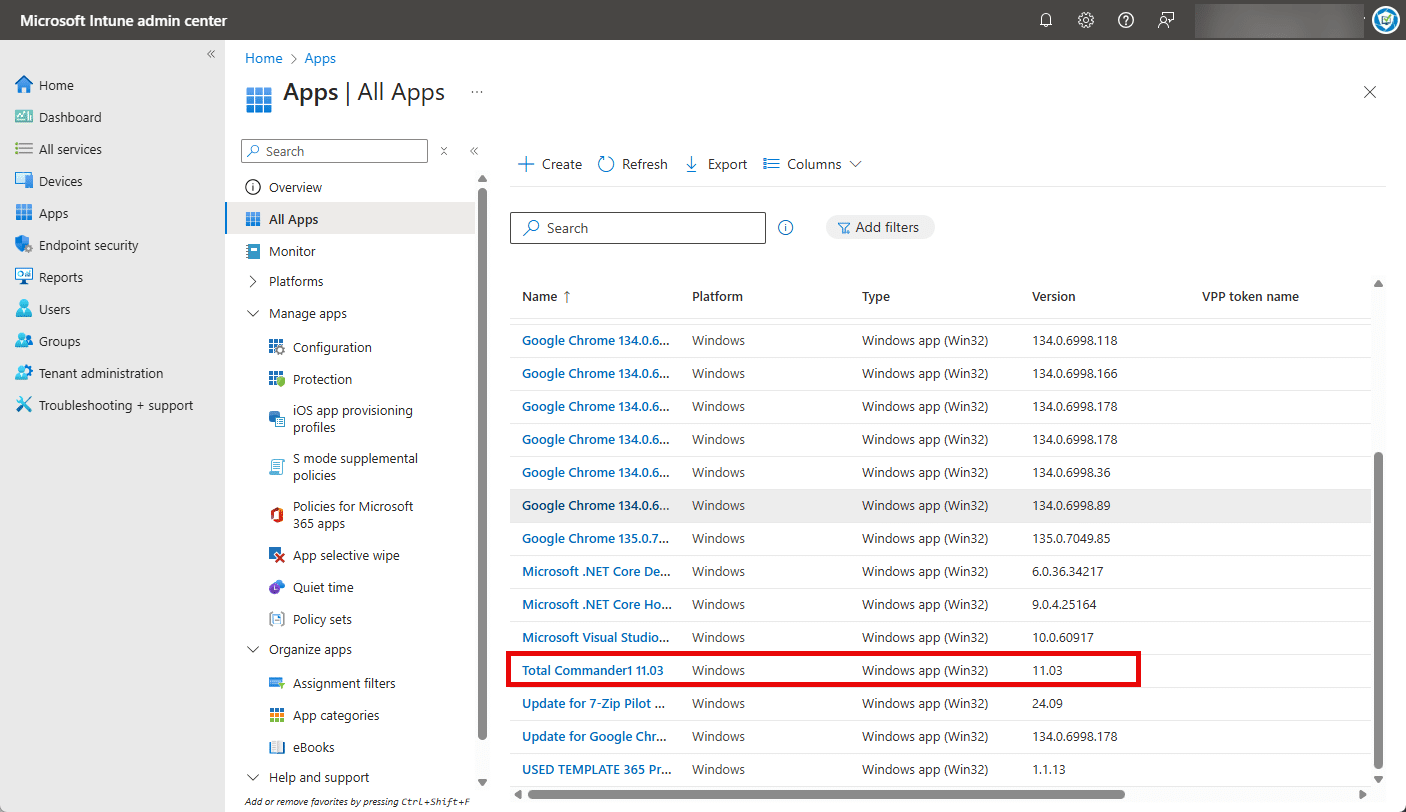Viewport: 1406px width, 812px height.
Task: Click the Refresh toolbar icon
Action: coord(606,164)
